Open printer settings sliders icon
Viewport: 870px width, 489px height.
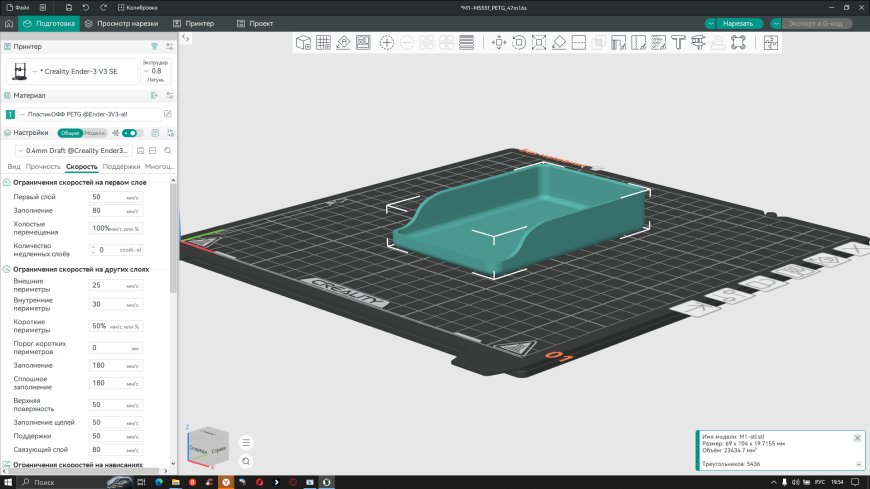pos(170,47)
